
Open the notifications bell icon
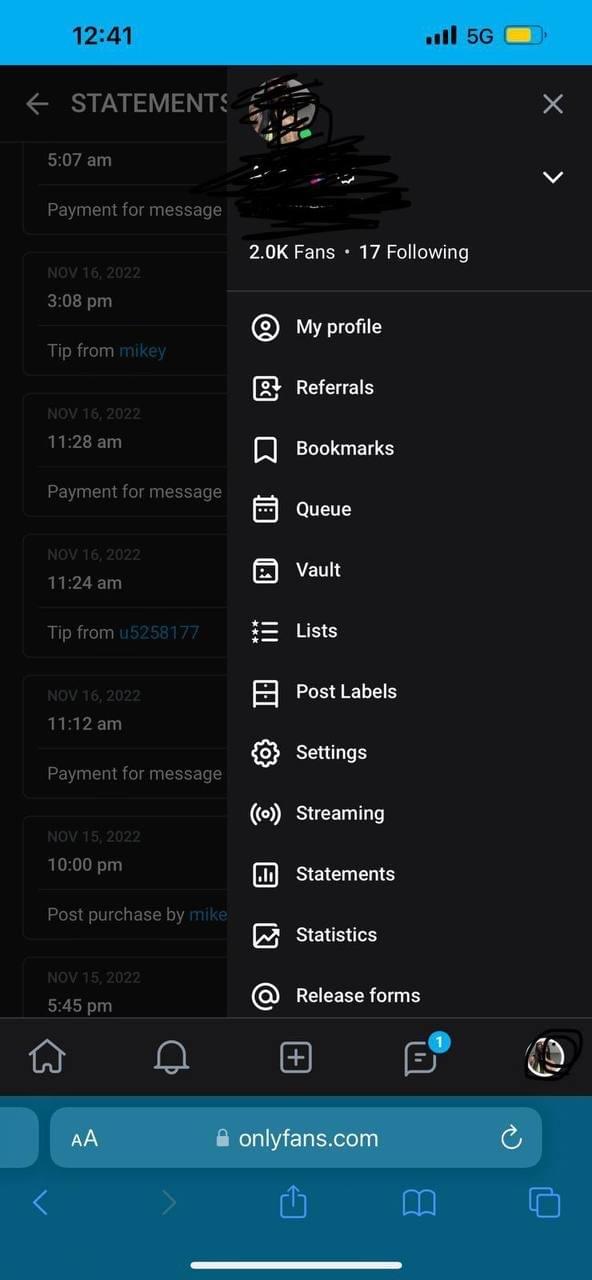click(x=171, y=1056)
